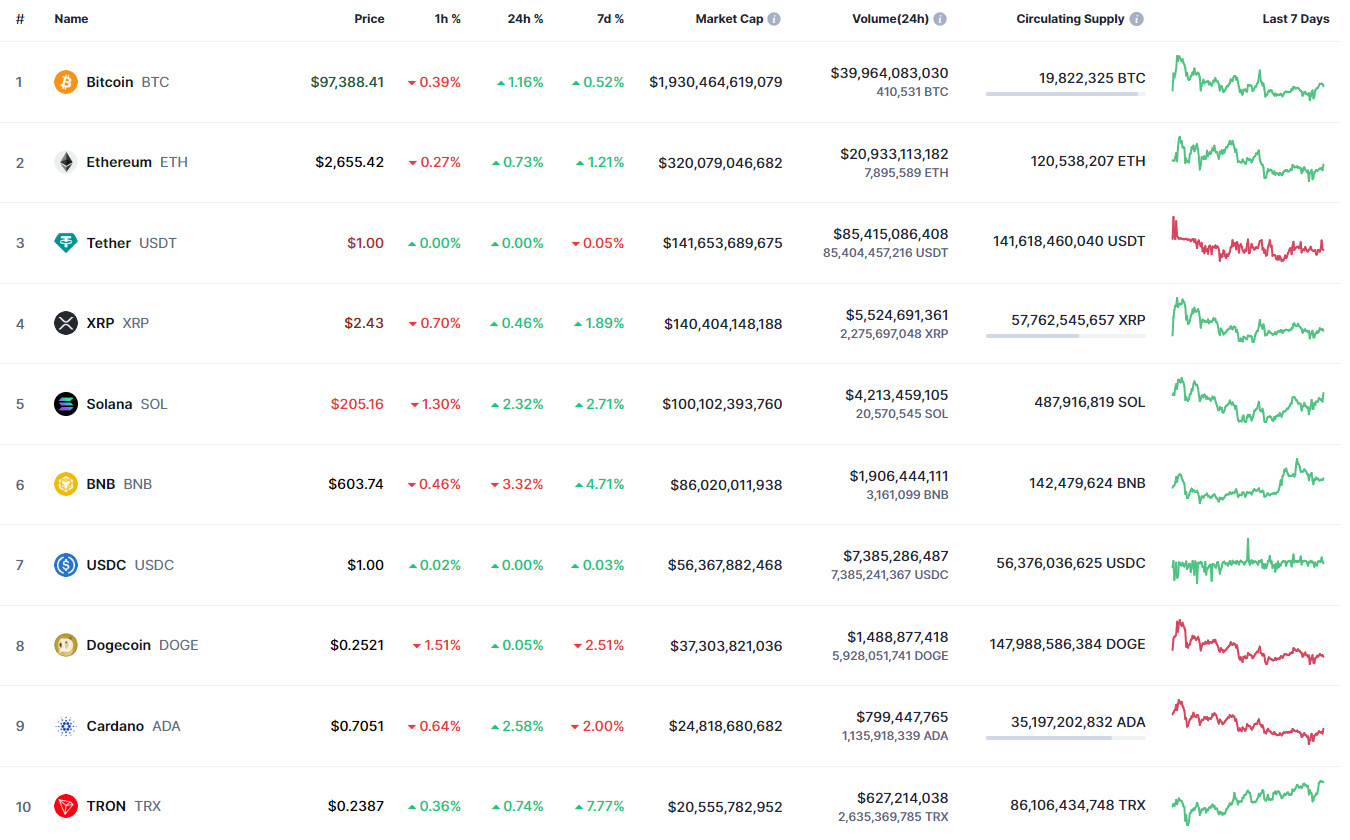The height and width of the screenshot is (840, 1350).
Task: Click the Market Cap info icon
Action: point(774,19)
